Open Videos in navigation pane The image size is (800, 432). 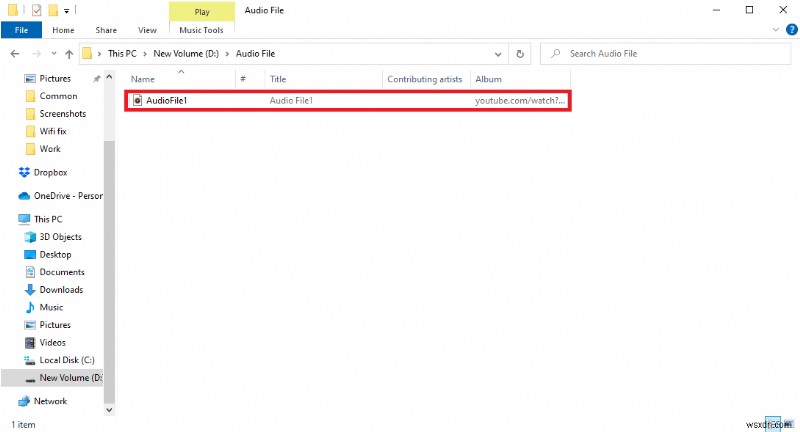pyautogui.click(x=53, y=342)
